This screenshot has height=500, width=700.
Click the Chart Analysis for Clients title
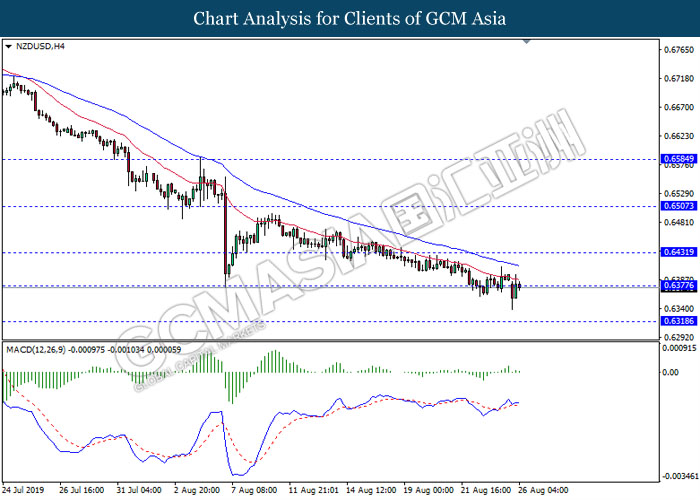click(350, 19)
